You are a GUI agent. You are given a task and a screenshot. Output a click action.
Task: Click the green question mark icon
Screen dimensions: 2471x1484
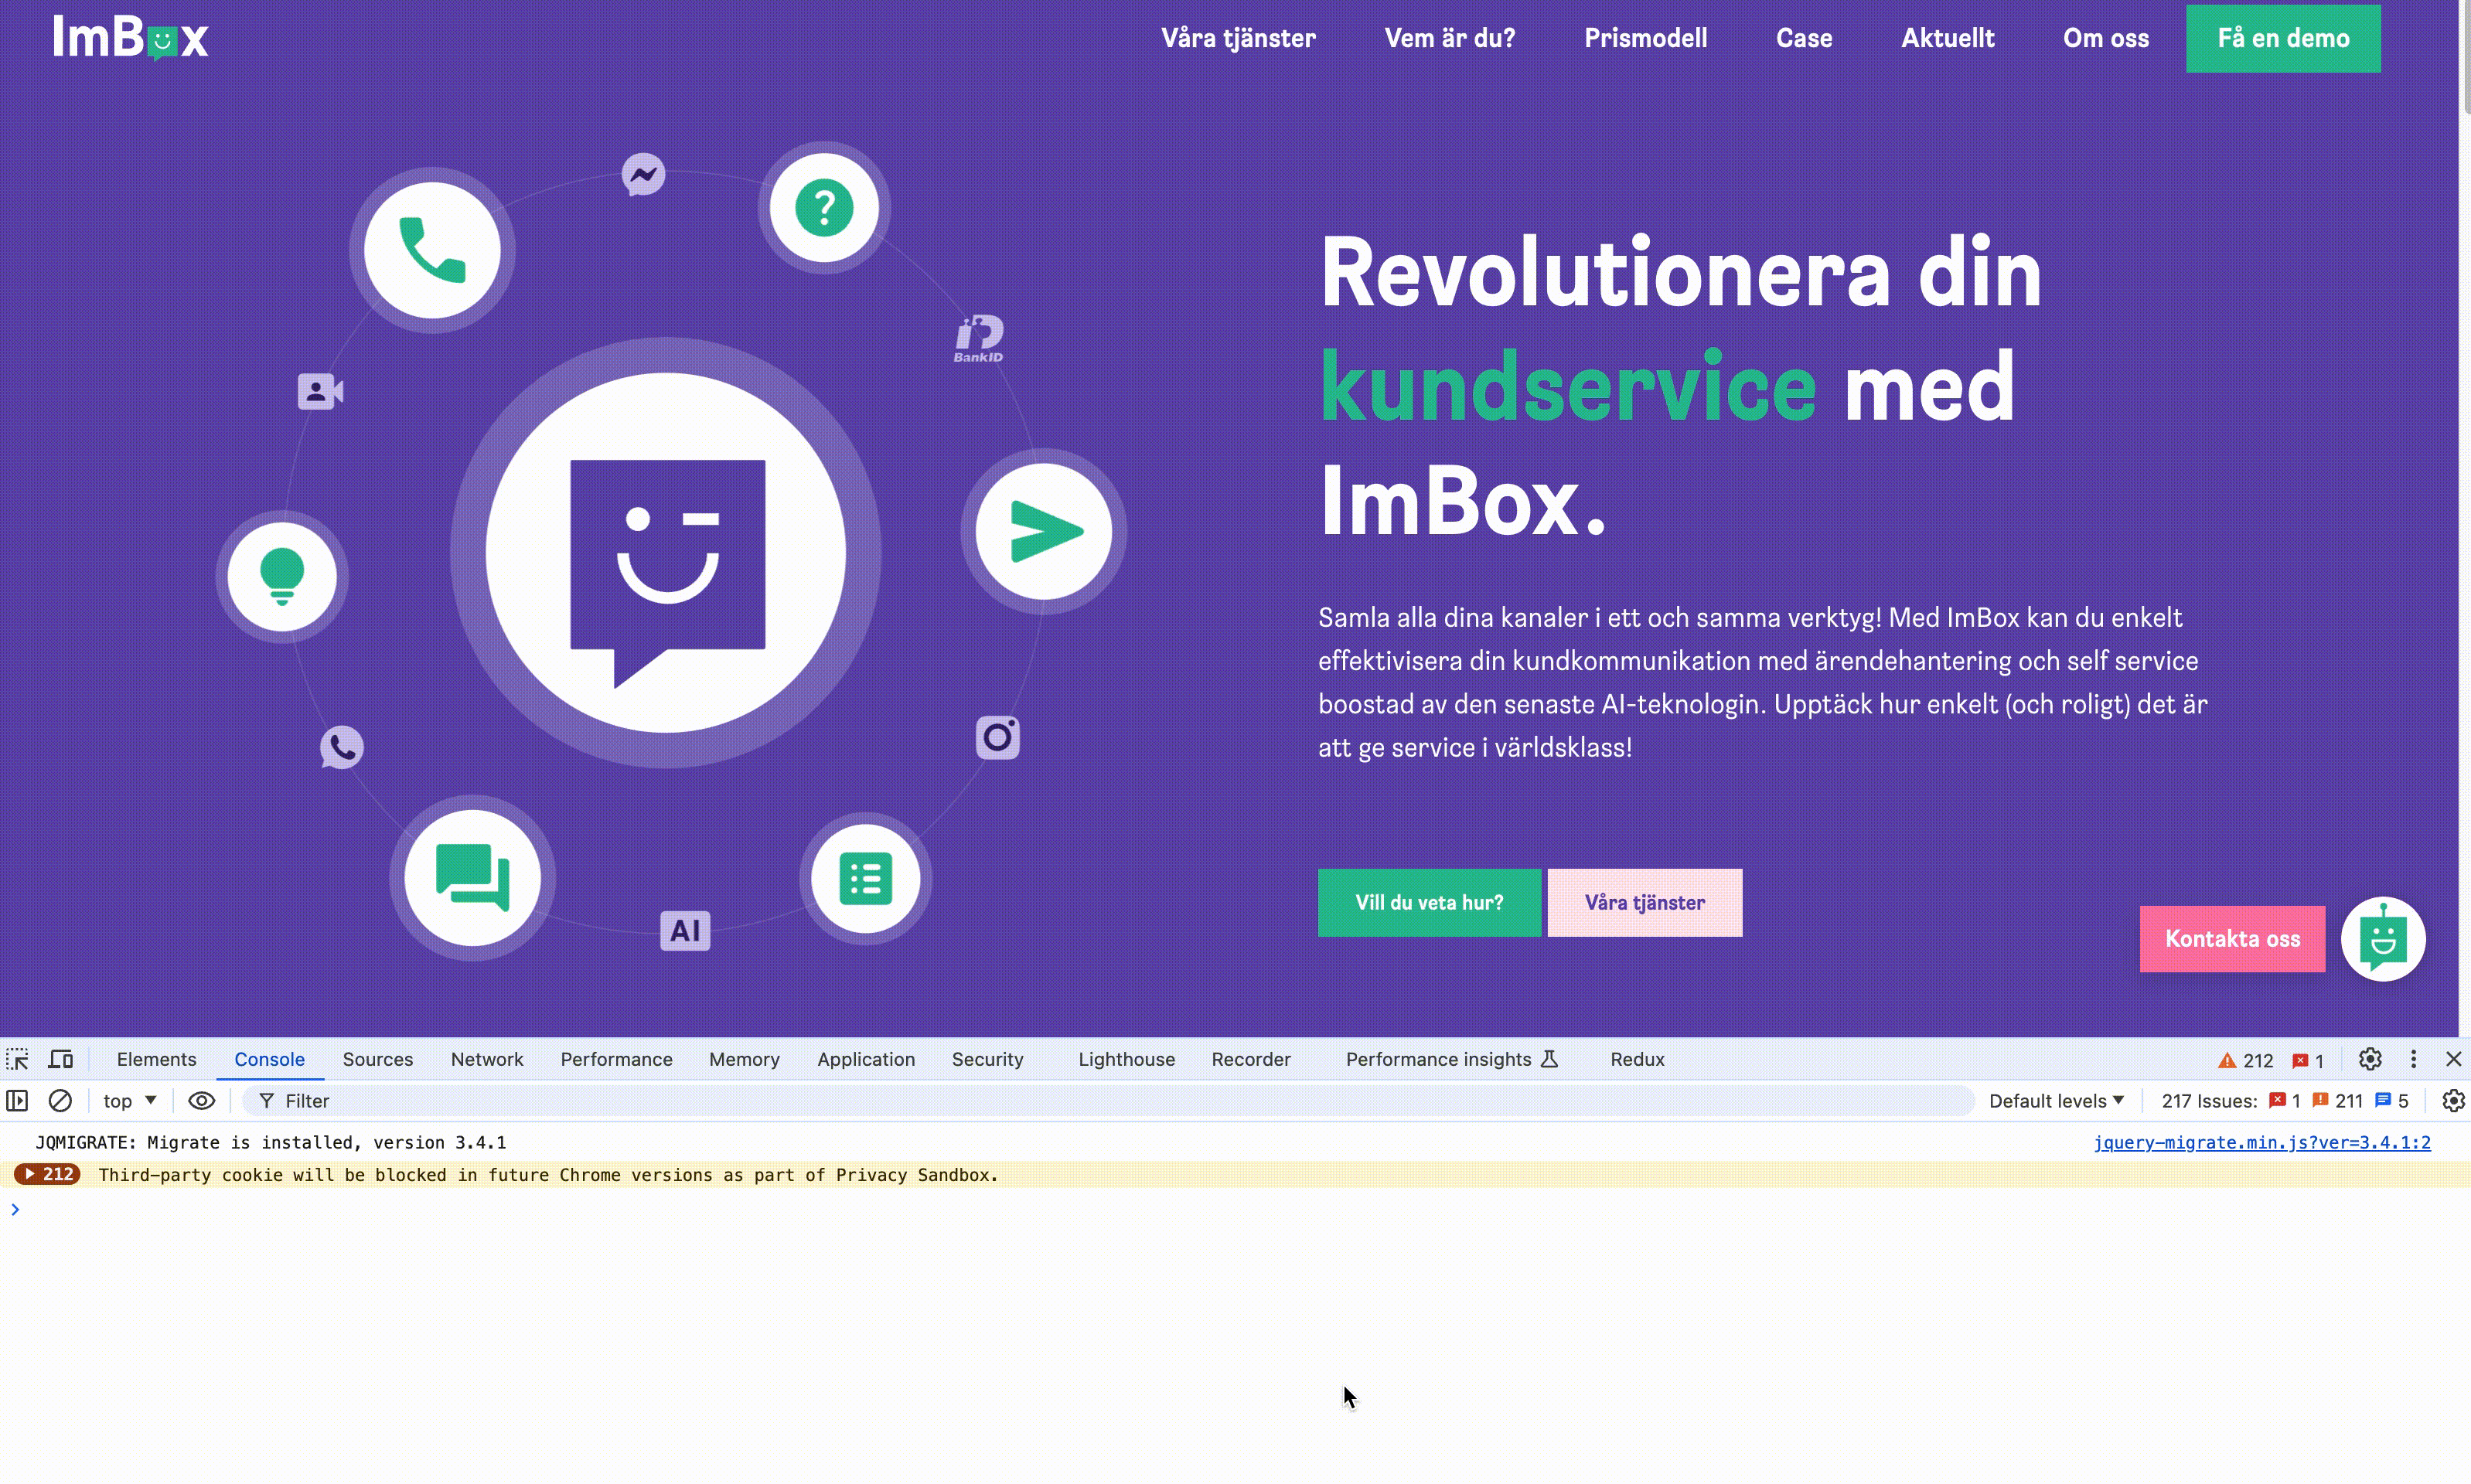coord(824,208)
